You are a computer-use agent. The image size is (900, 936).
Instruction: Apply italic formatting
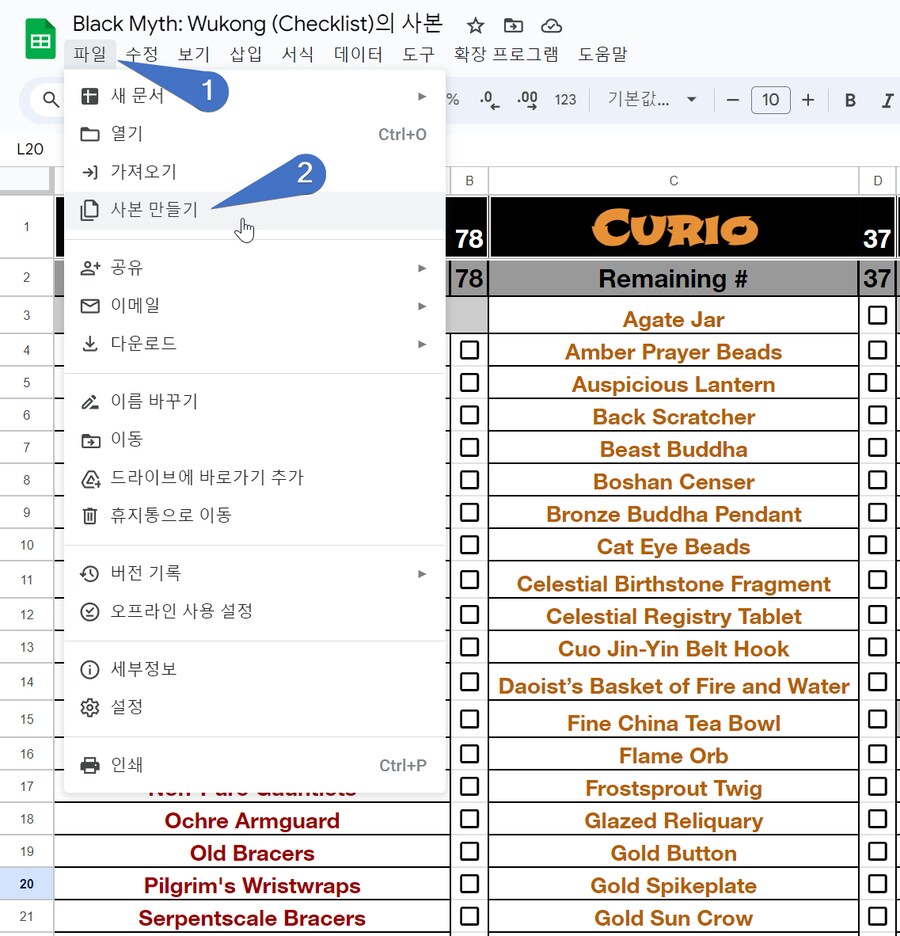(x=888, y=100)
